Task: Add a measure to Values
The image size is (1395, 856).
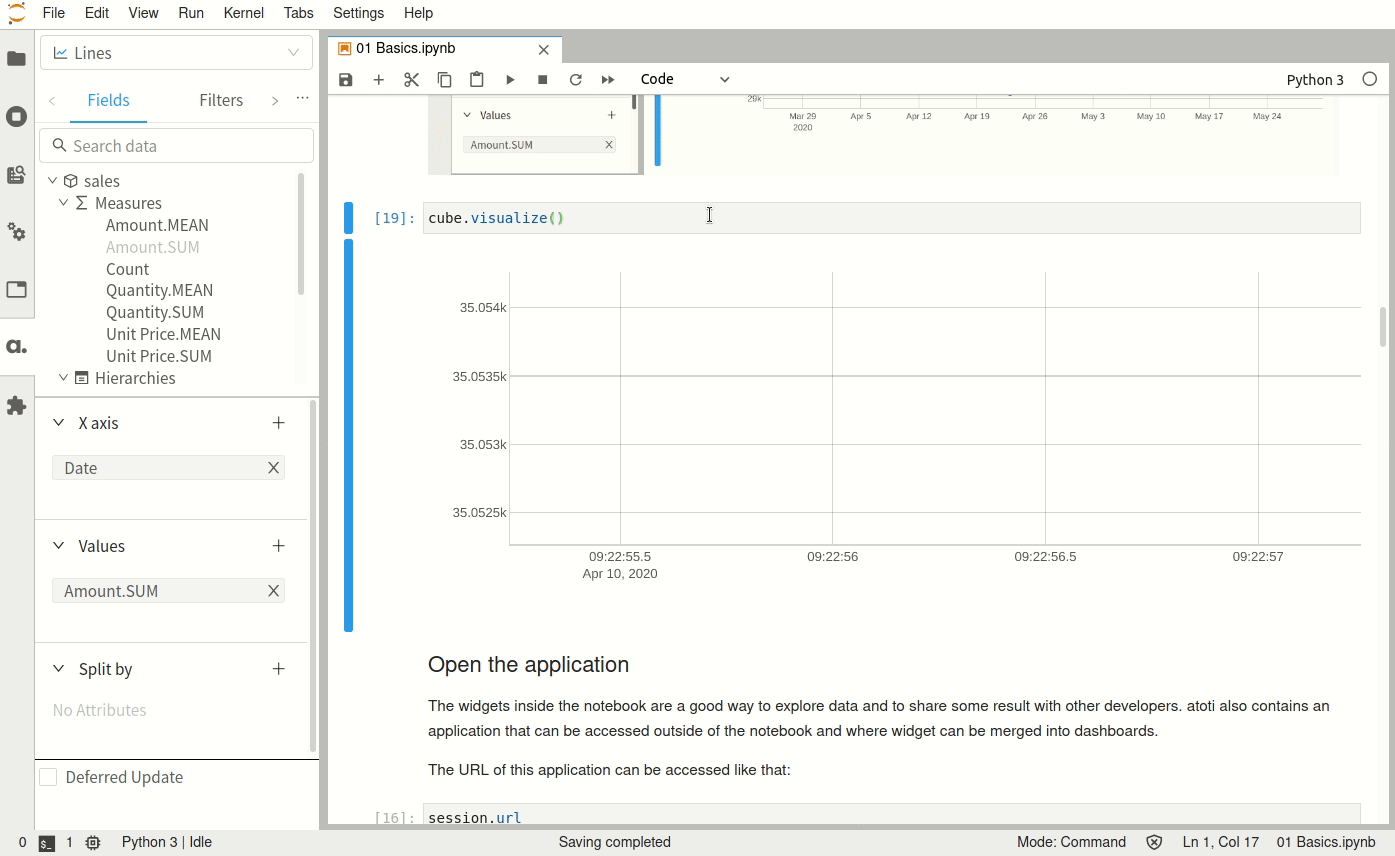Action: [x=278, y=546]
